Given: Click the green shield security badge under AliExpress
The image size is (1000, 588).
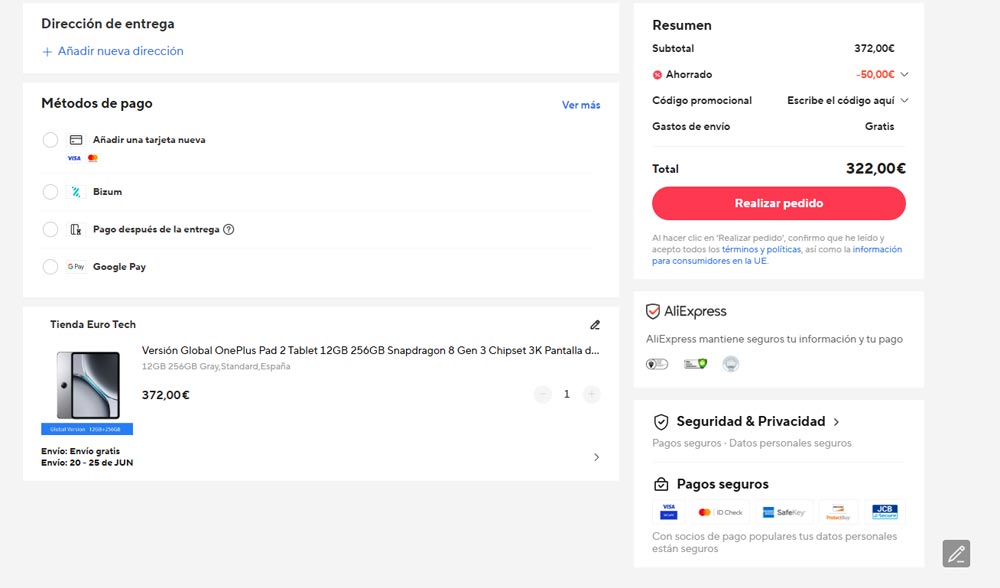Looking at the screenshot, I should coord(695,364).
